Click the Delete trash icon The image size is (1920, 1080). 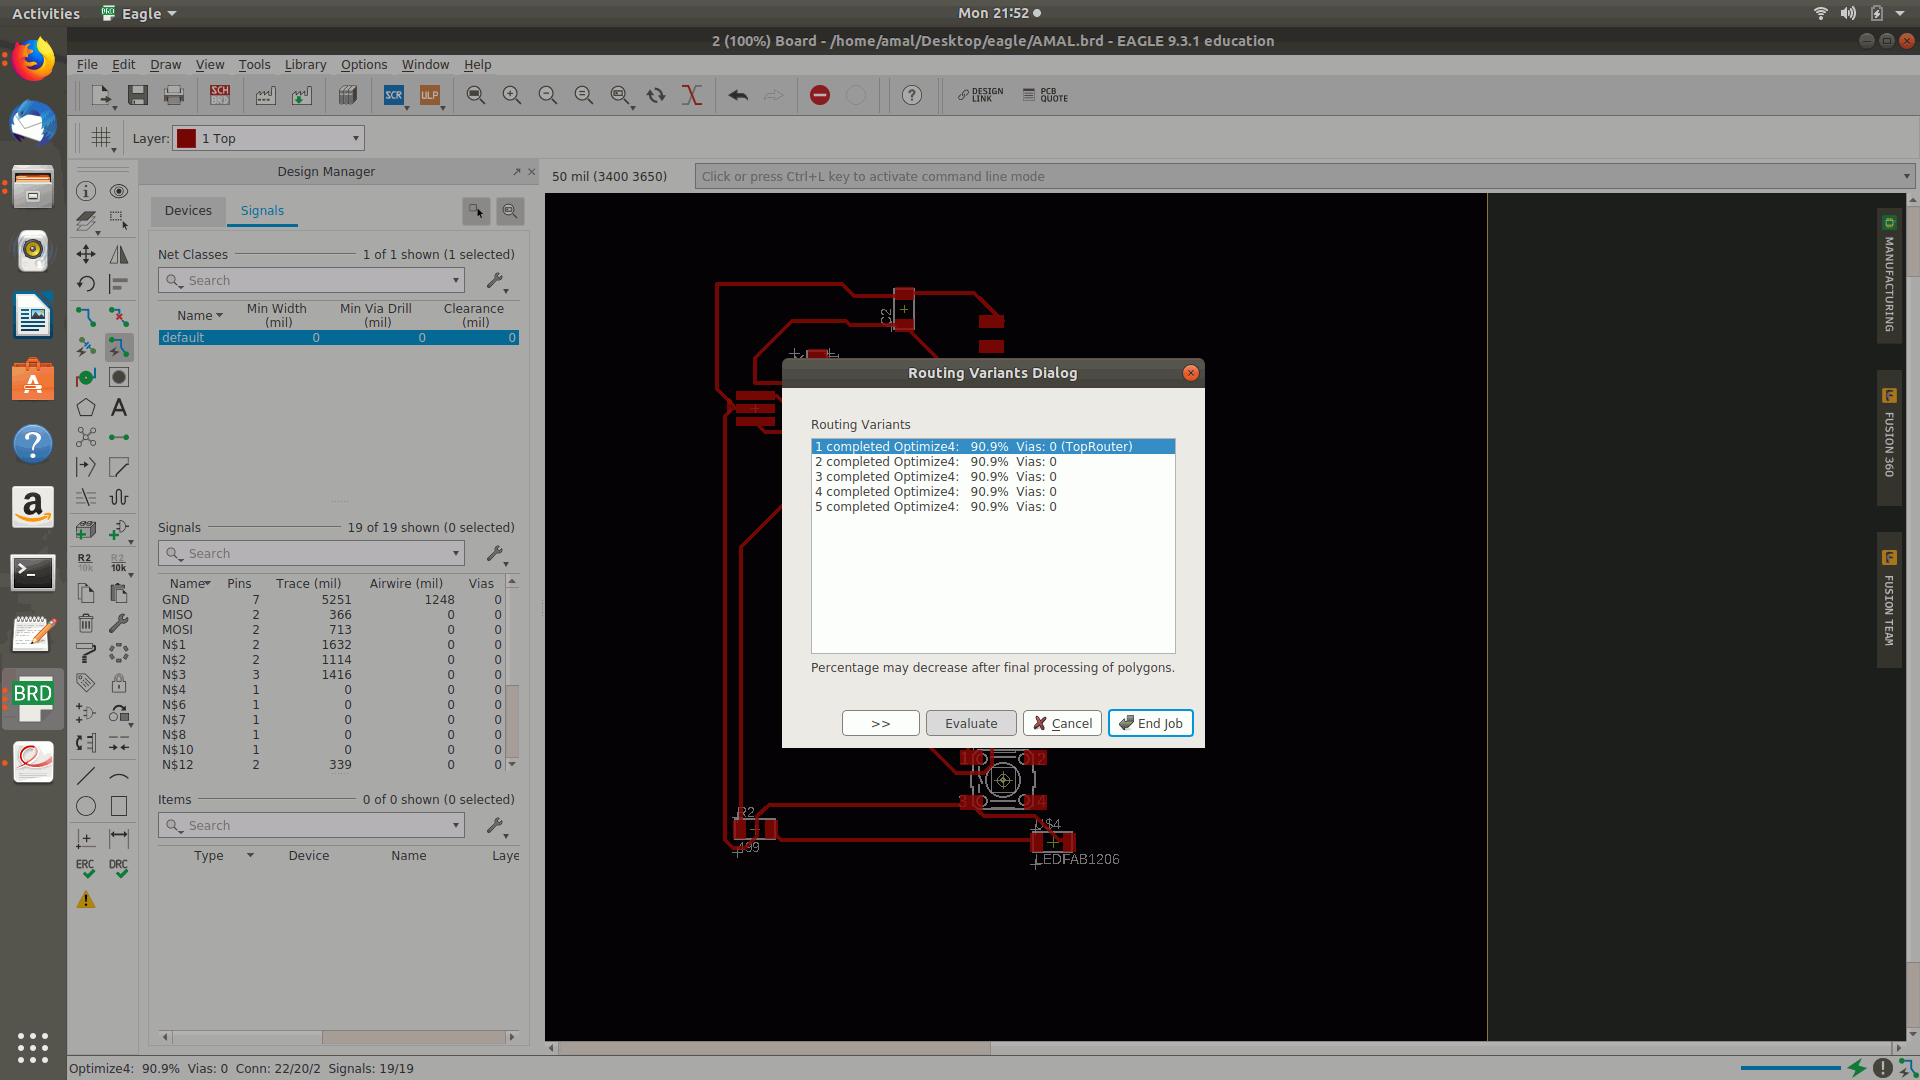[x=86, y=623]
